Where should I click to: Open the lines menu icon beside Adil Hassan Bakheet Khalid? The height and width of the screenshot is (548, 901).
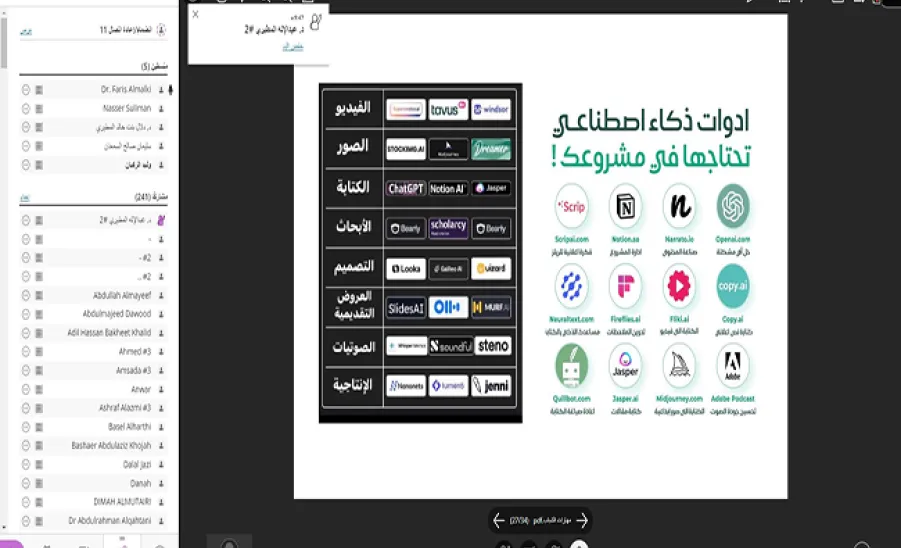click(39, 333)
